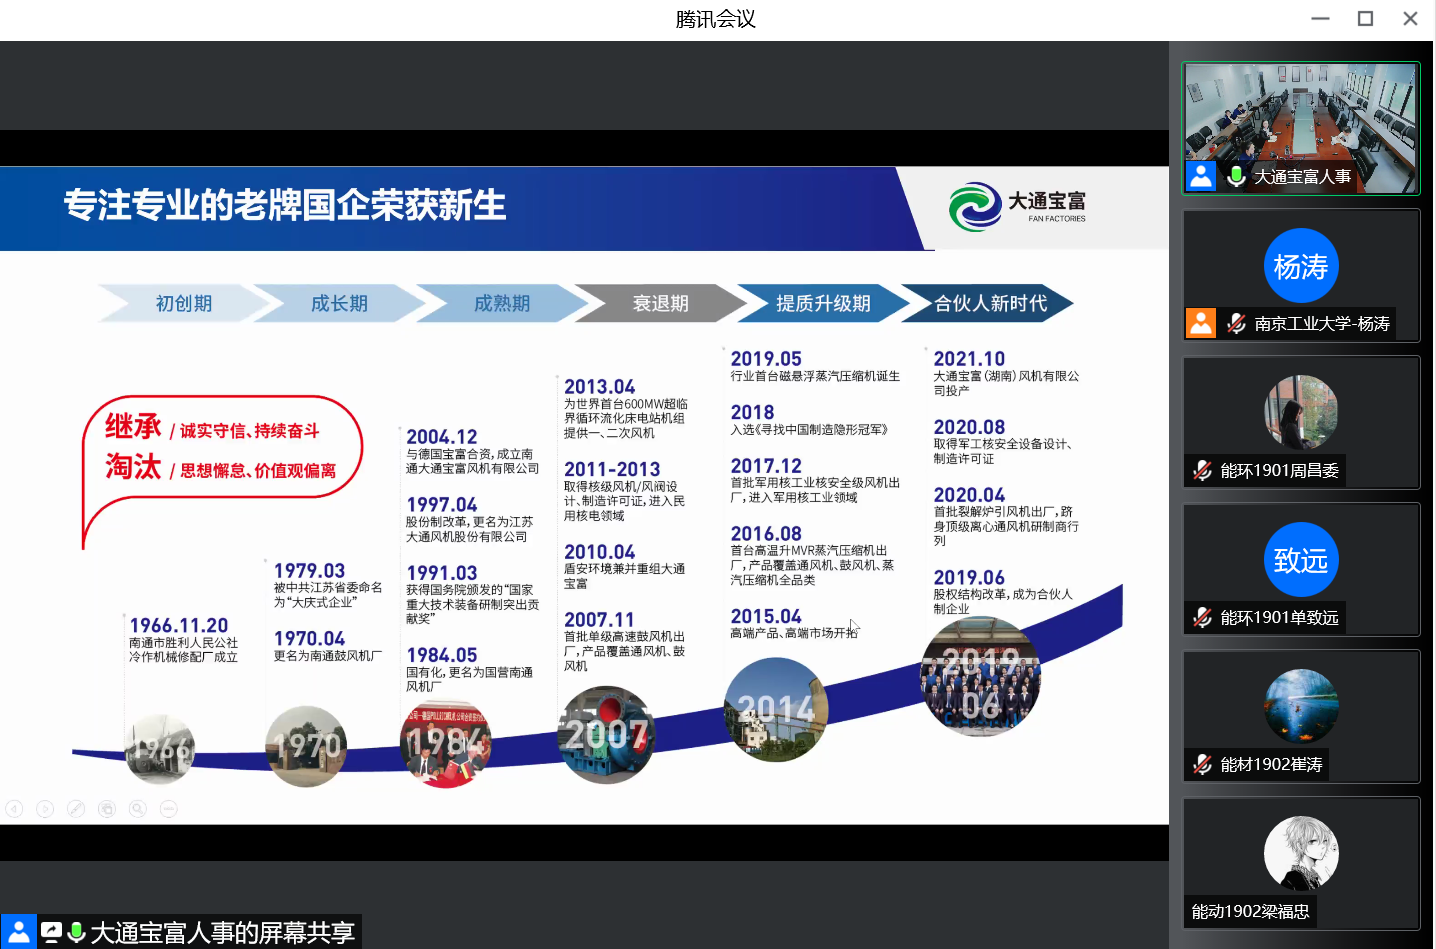Image resolution: width=1436 pixels, height=949 pixels.
Task: Click the muted microphone for 能环1901周昌委
Action: tap(1202, 470)
